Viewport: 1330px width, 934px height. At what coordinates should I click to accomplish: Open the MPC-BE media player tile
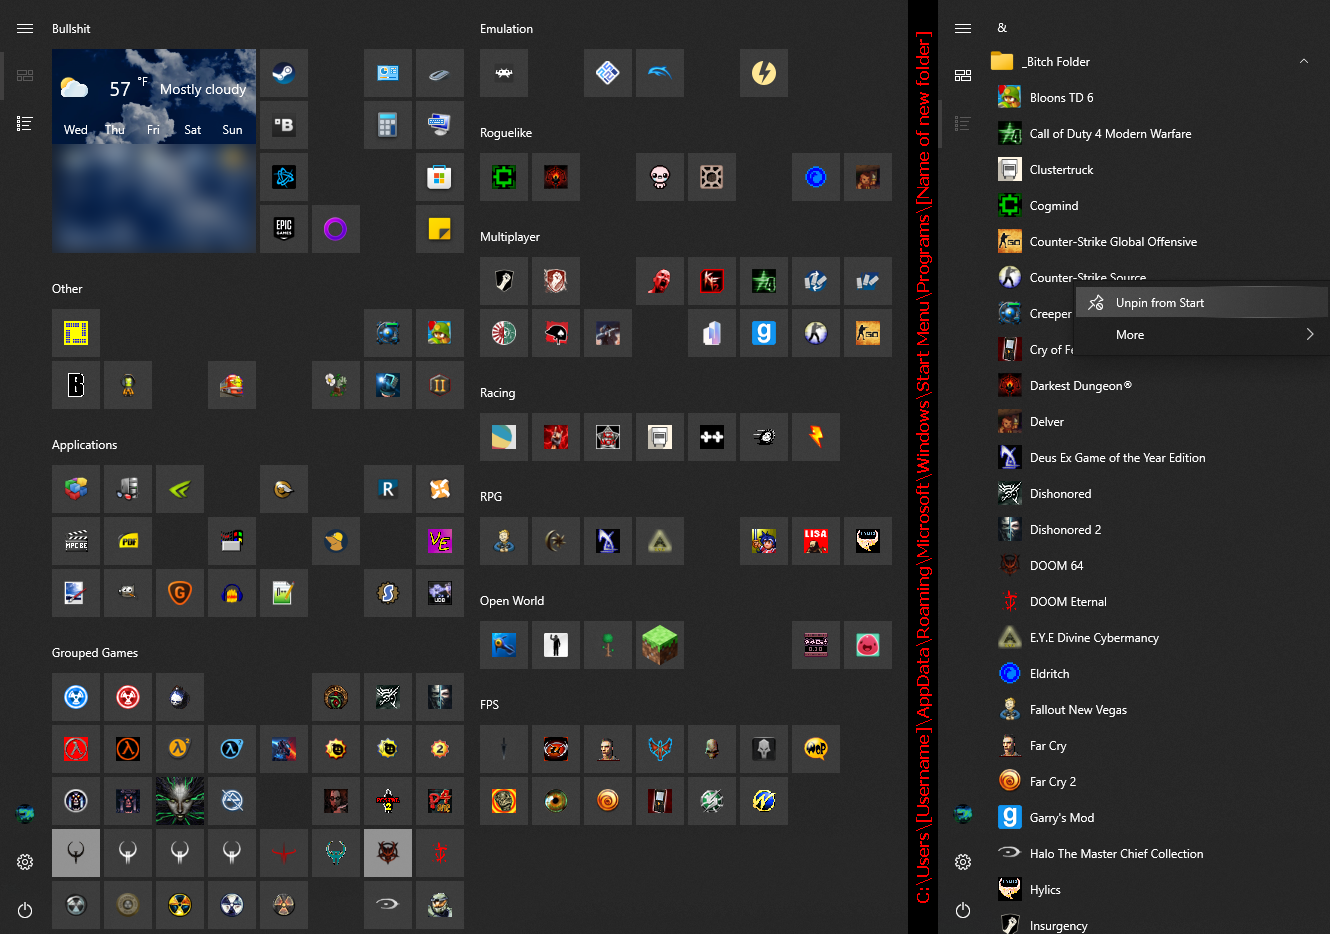click(76, 541)
